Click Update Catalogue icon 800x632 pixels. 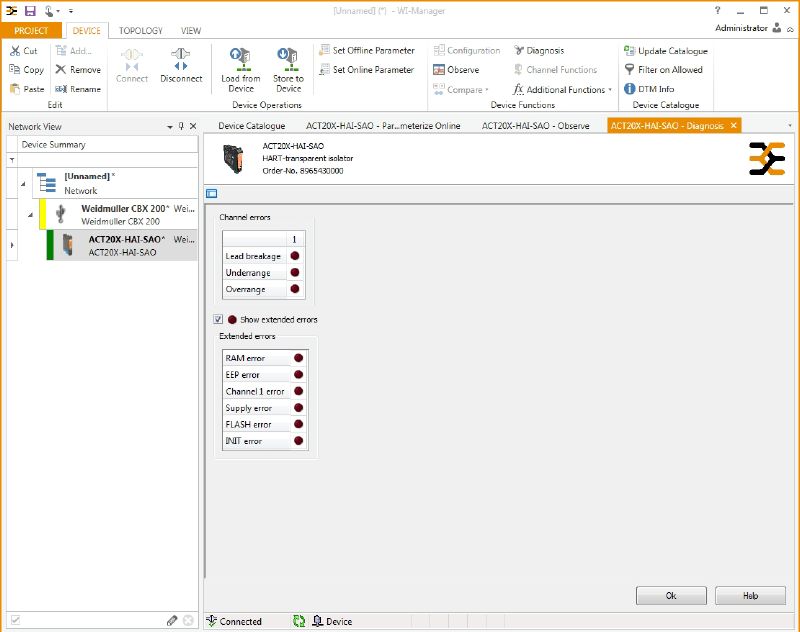[630, 51]
